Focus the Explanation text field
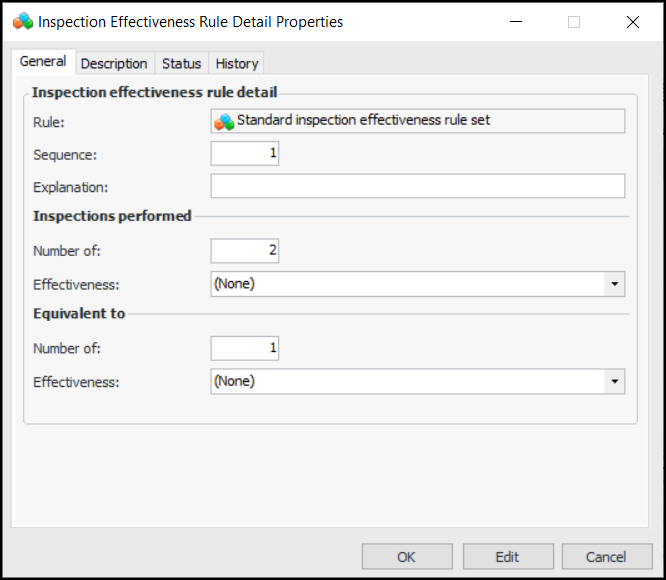666x580 pixels. (417, 186)
